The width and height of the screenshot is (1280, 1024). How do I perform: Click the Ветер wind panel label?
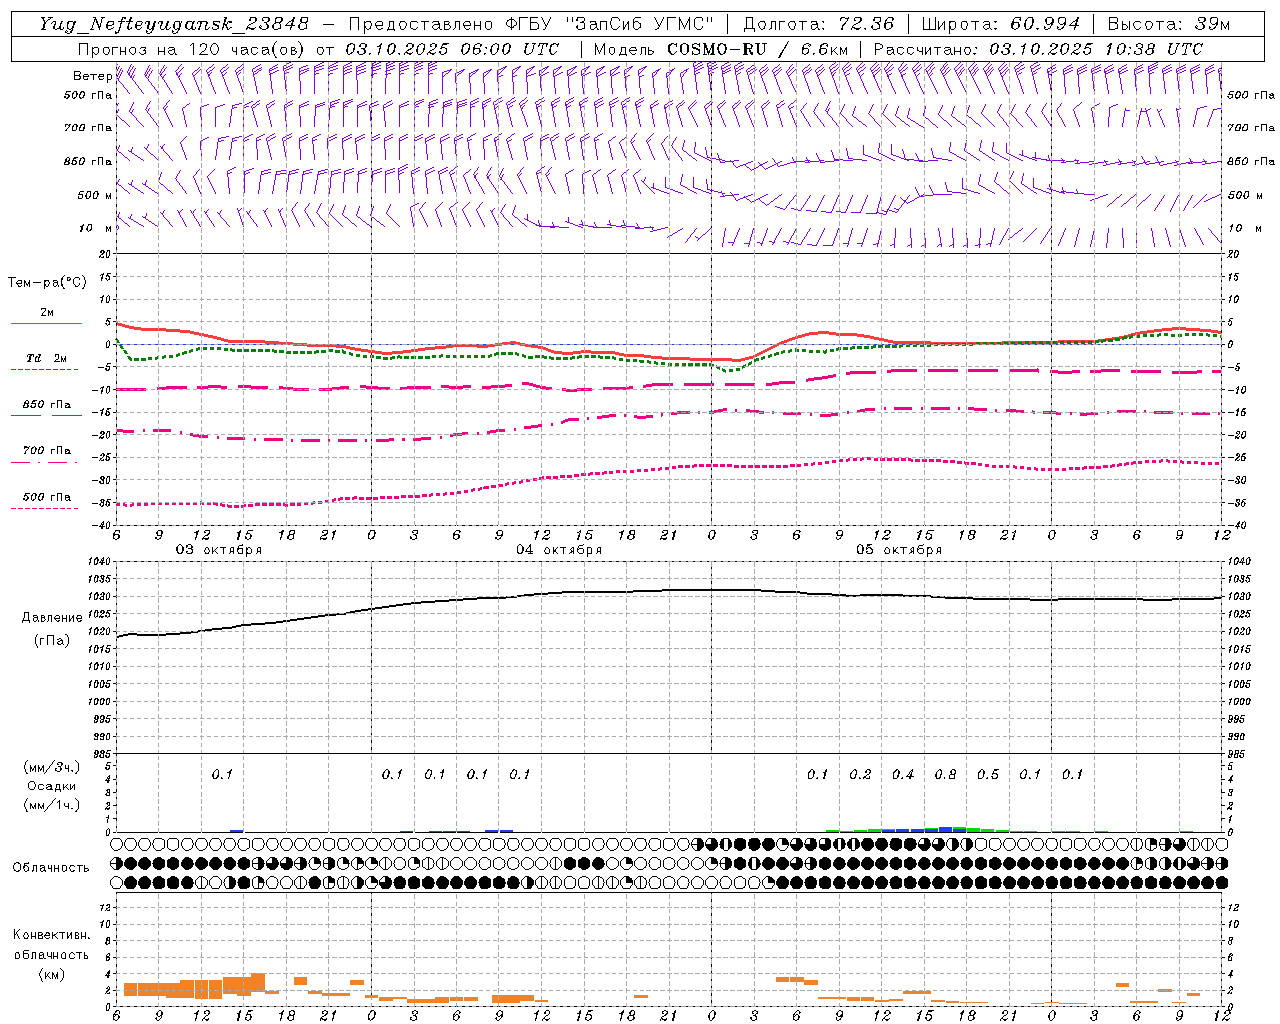(x=92, y=76)
